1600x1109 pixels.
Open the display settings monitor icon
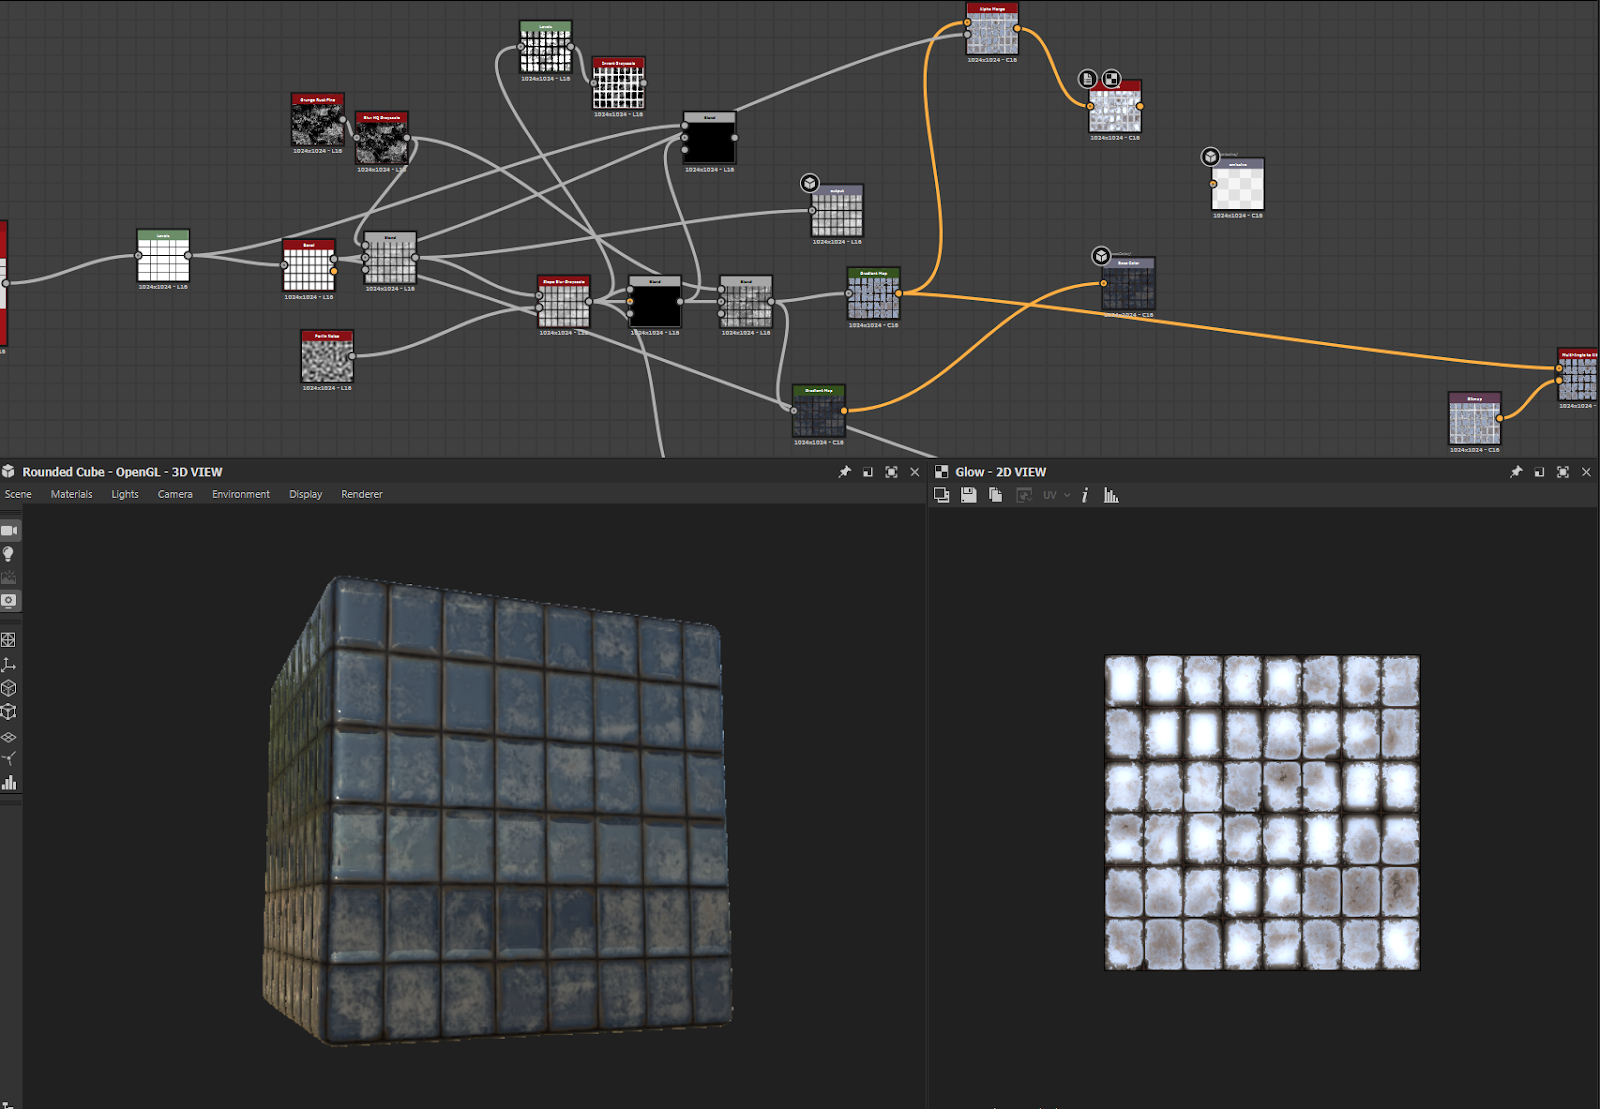tap(9, 601)
